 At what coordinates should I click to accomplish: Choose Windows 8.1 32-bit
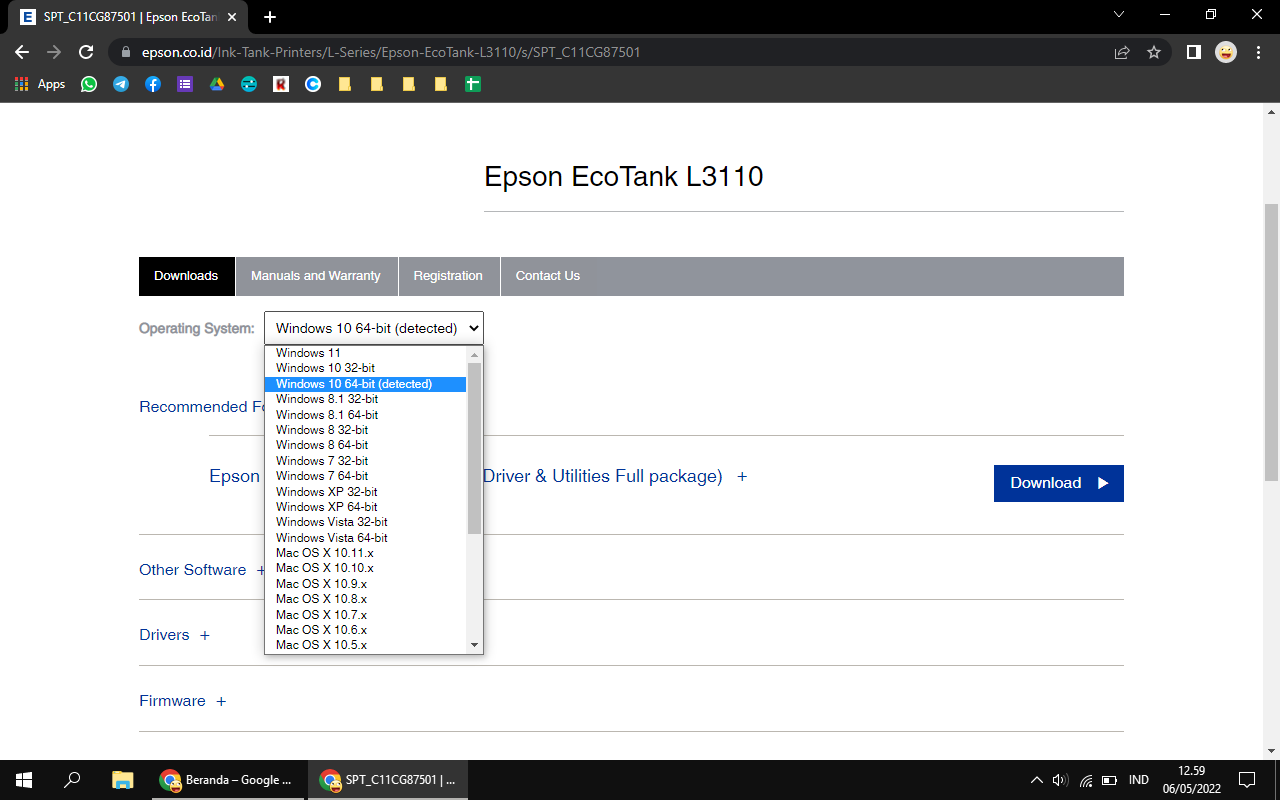[366, 399]
